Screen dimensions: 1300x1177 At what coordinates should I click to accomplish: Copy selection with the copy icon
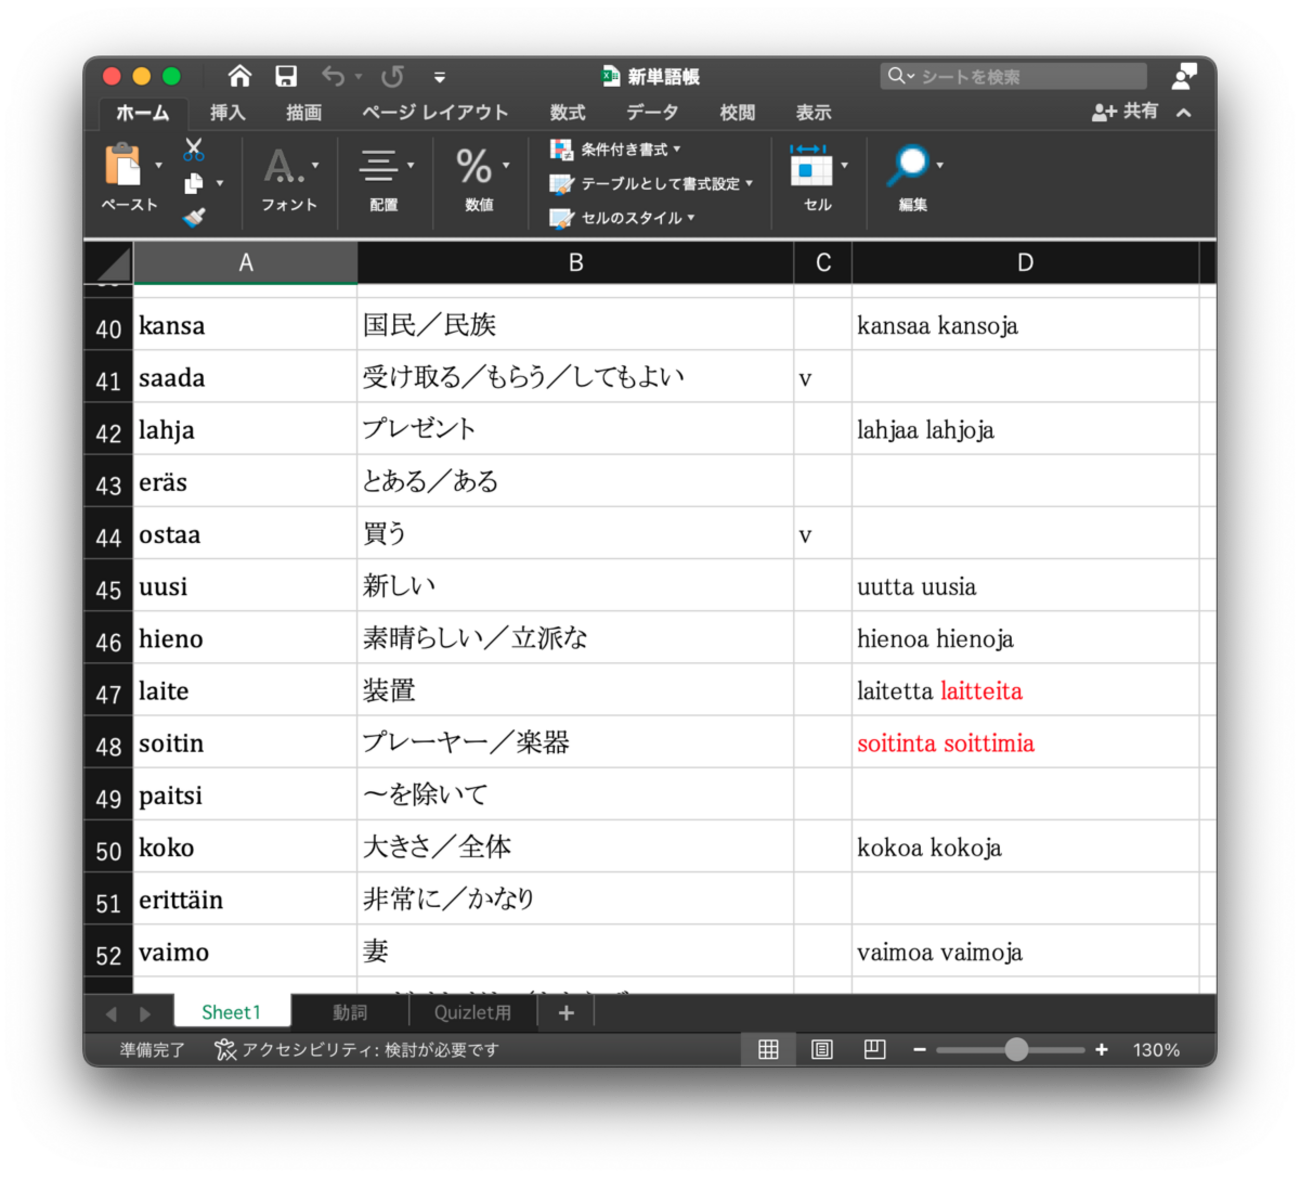194,184
